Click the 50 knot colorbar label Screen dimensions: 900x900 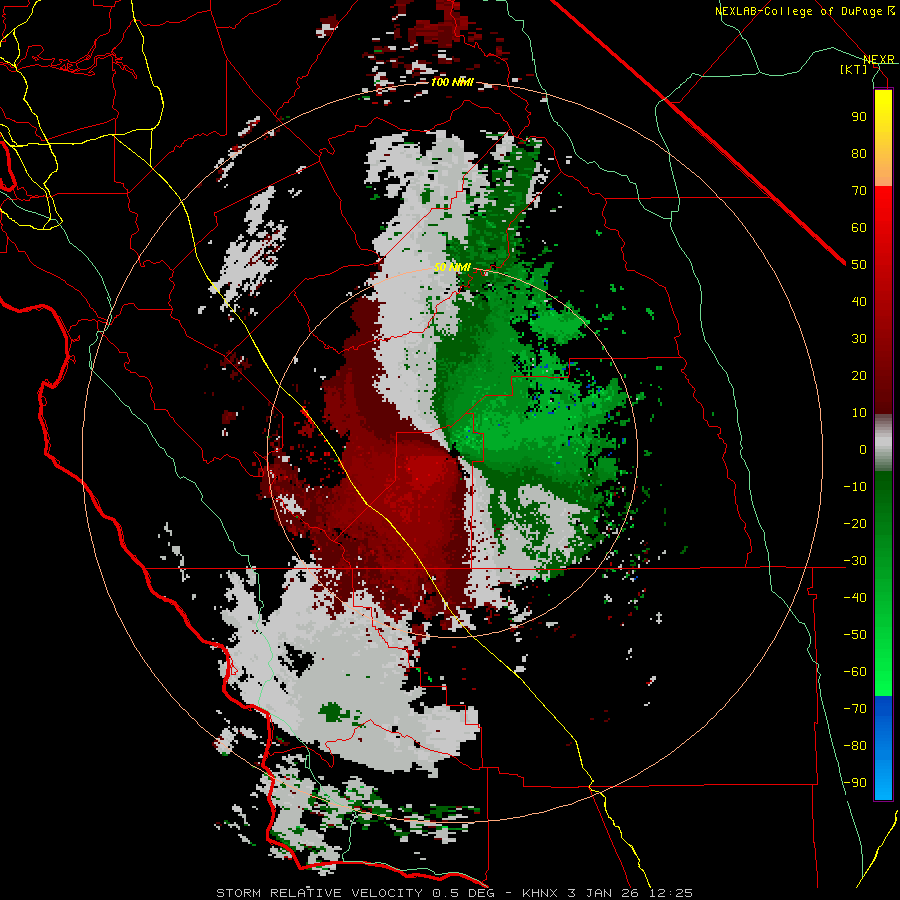(x=859, y=265)
